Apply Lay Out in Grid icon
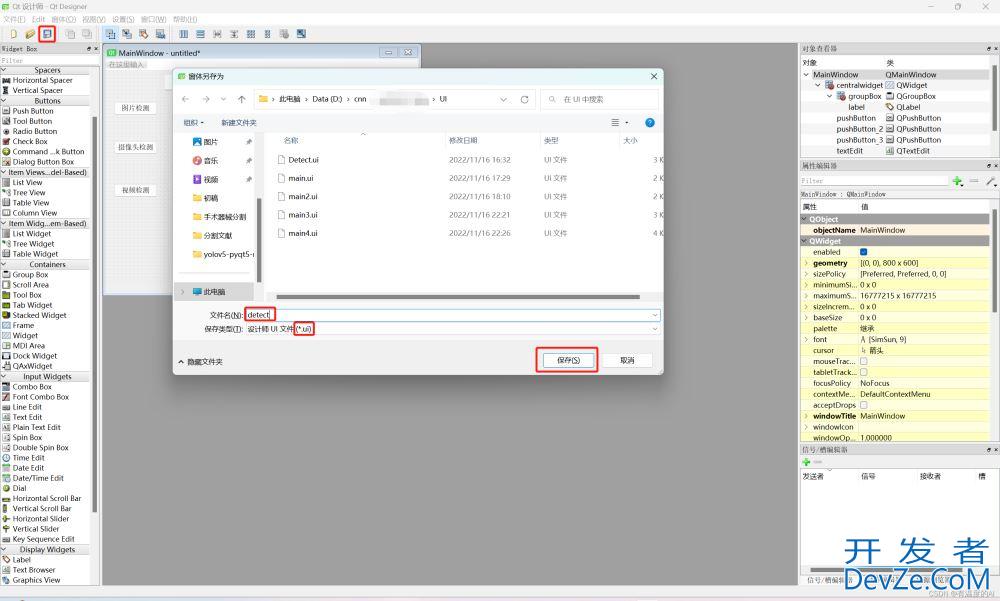The image size is (1000, 601). [x=251, y=34]
